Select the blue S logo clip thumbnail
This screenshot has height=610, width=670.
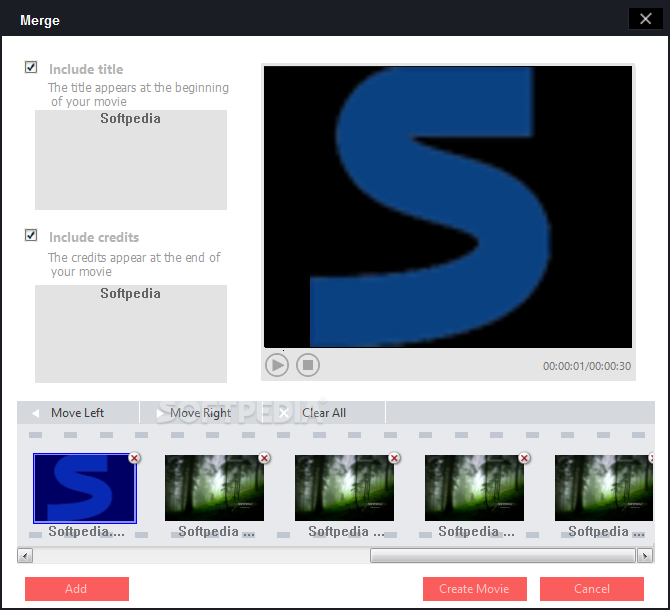(85, 488)
